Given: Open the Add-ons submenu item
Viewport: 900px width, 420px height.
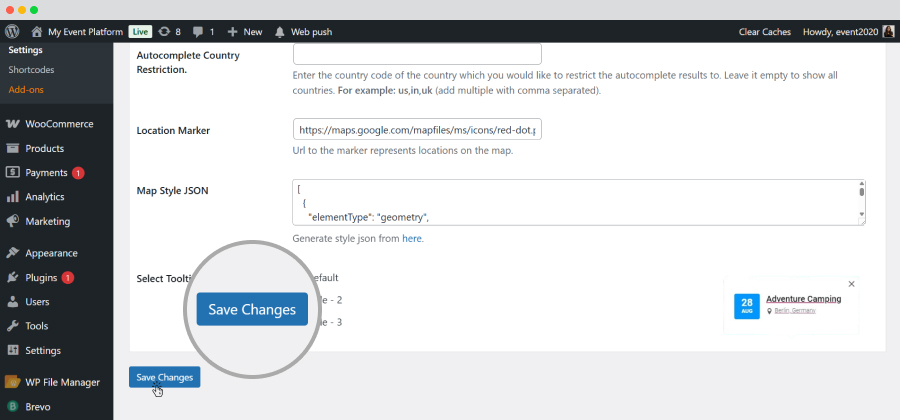Looking at the screenshot, I should [x=28, y=90].
